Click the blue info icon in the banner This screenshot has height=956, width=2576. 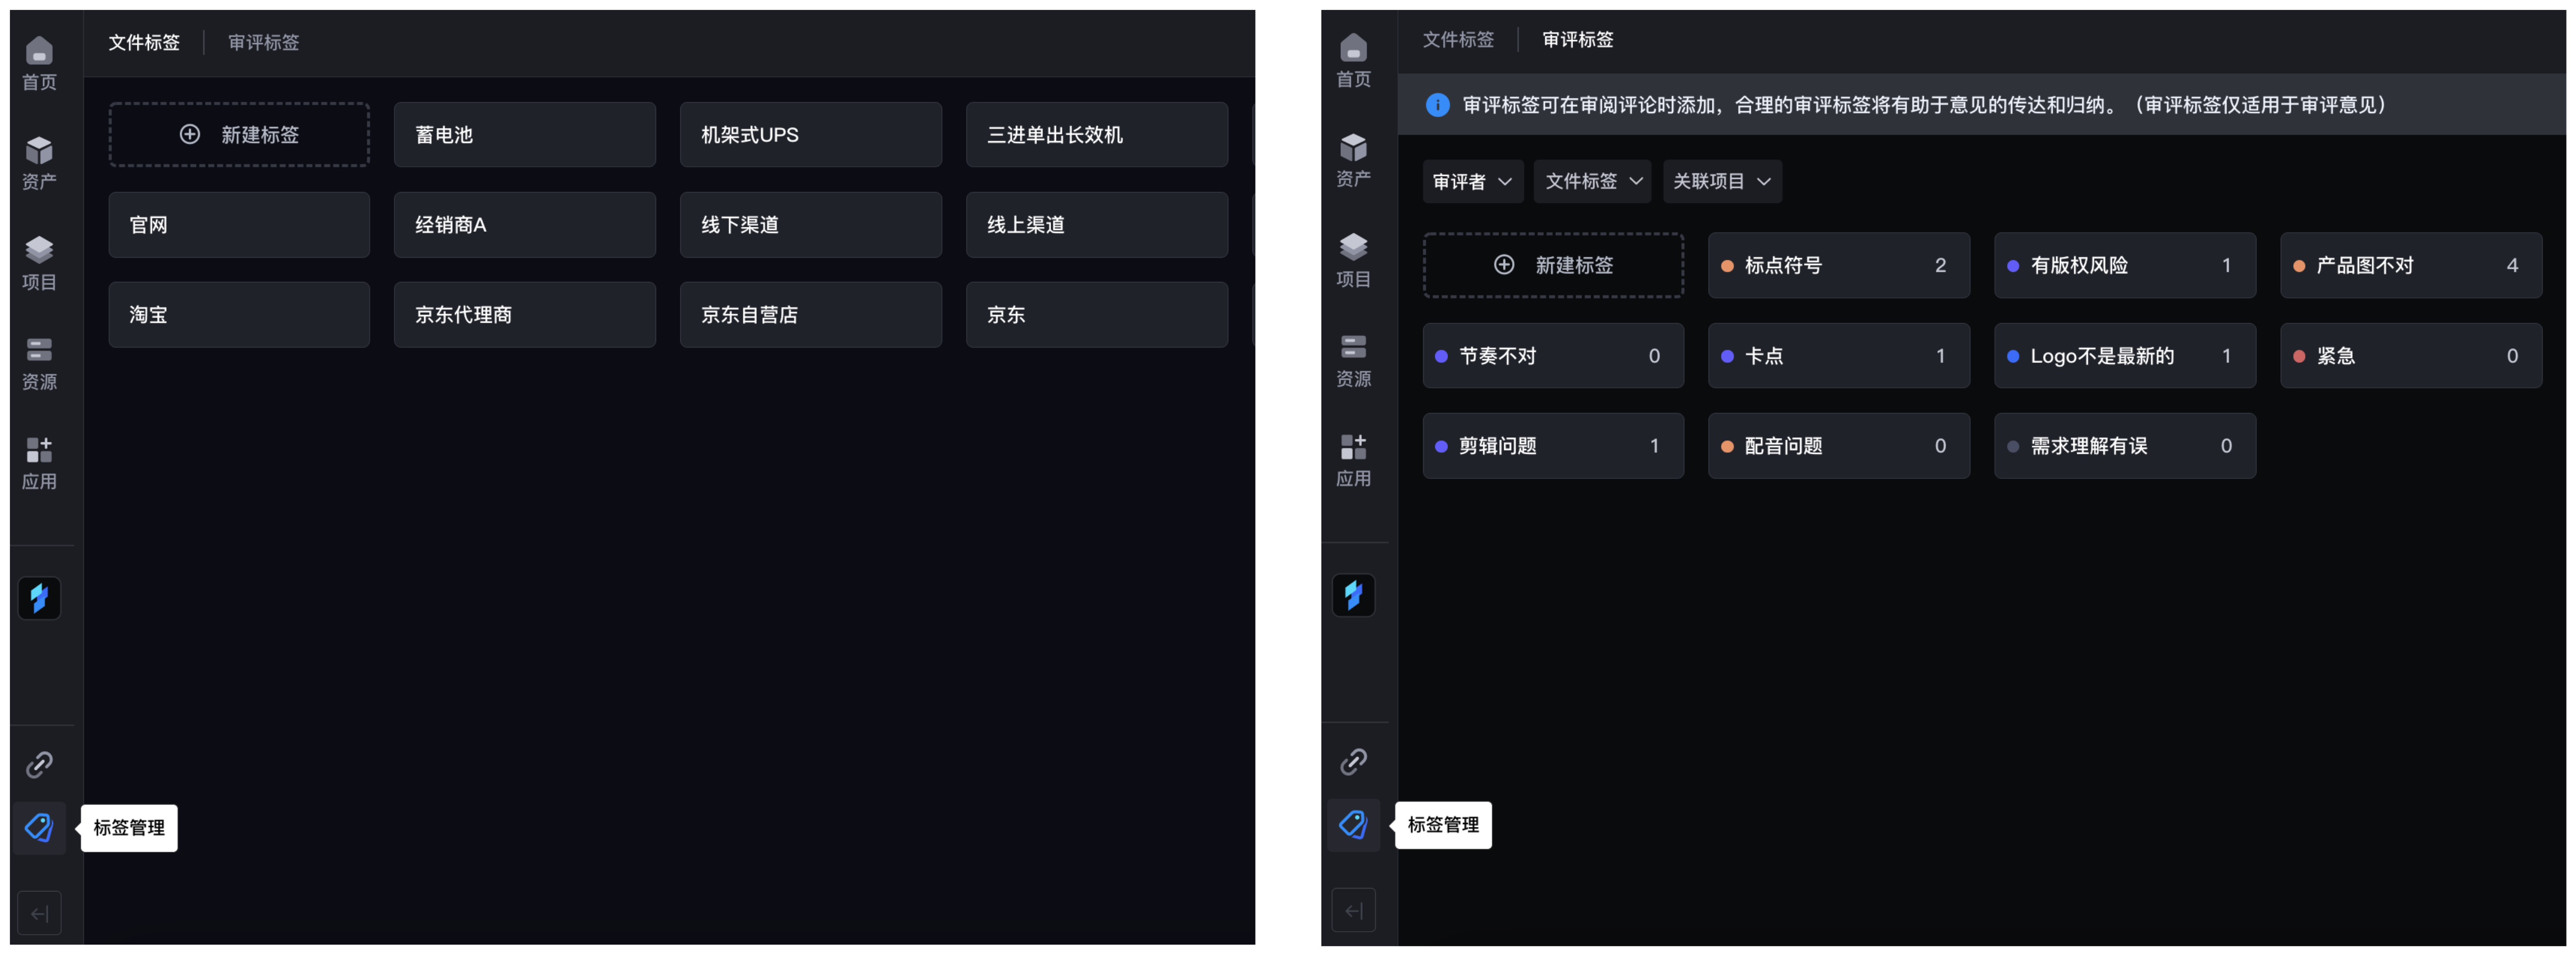tap(1437, 105)
